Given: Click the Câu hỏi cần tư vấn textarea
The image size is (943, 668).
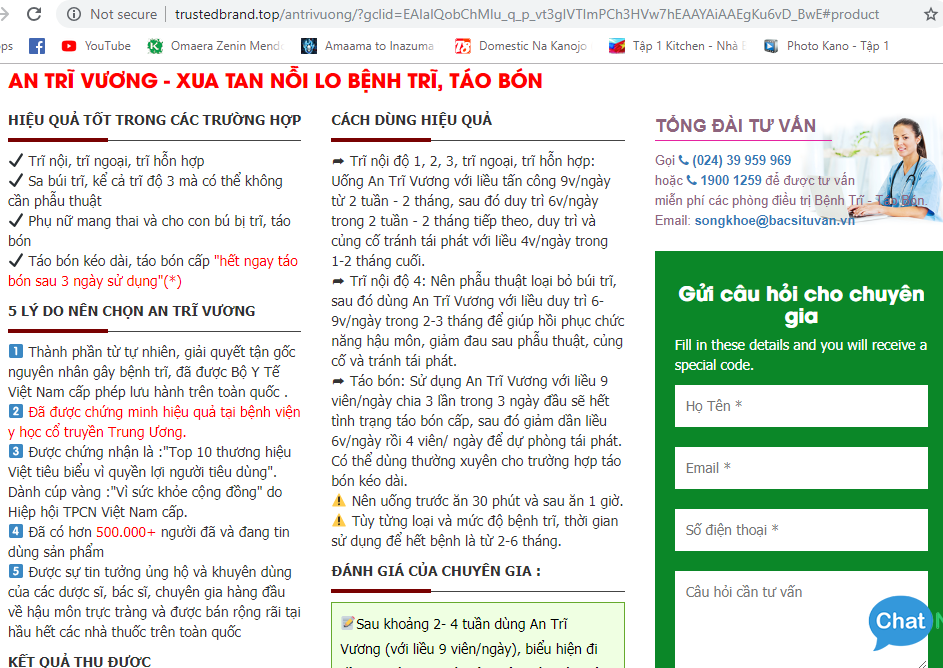Looking at the screenshot, I should pyautogui.click(x=801, y=619).
